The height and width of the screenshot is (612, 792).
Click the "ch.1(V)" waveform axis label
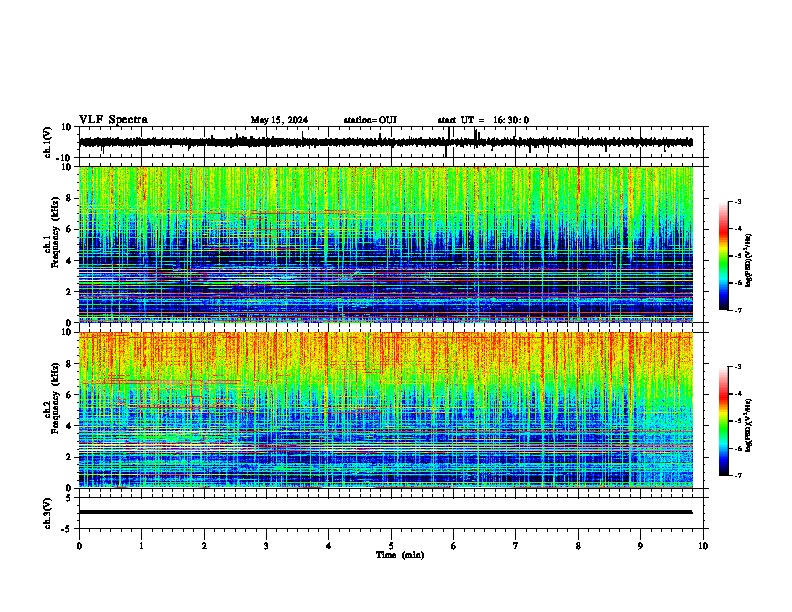pos(47,142)
